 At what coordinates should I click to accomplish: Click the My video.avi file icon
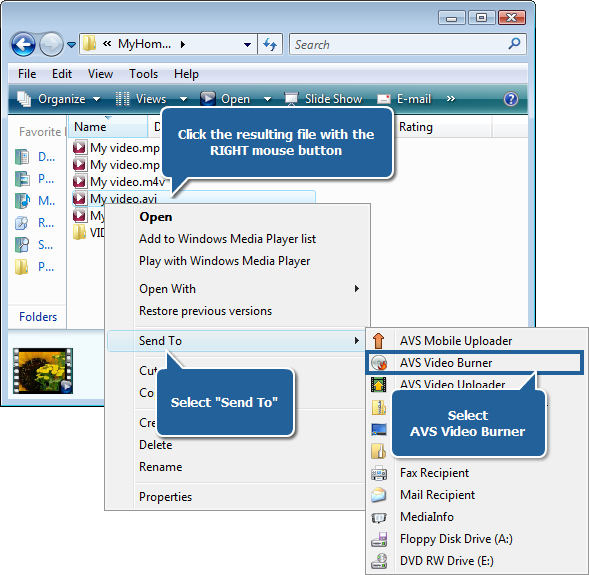79,198
